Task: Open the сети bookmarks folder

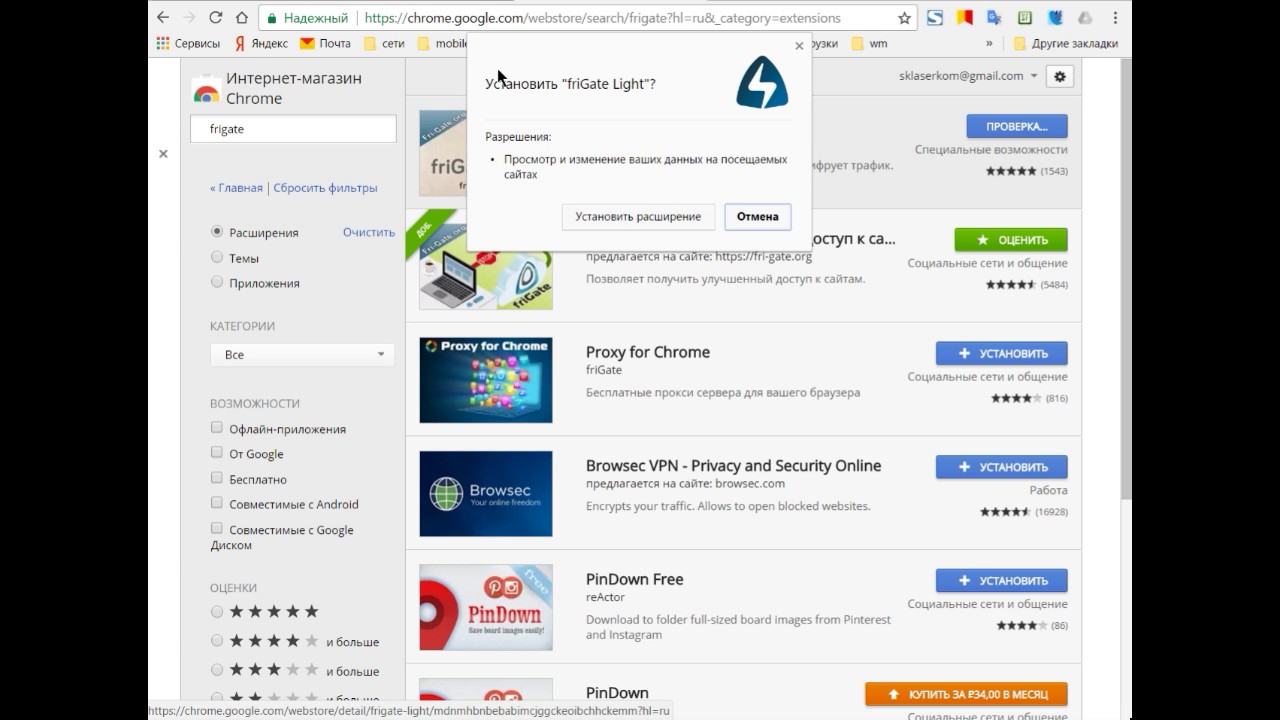Action: tap(384, 44)
